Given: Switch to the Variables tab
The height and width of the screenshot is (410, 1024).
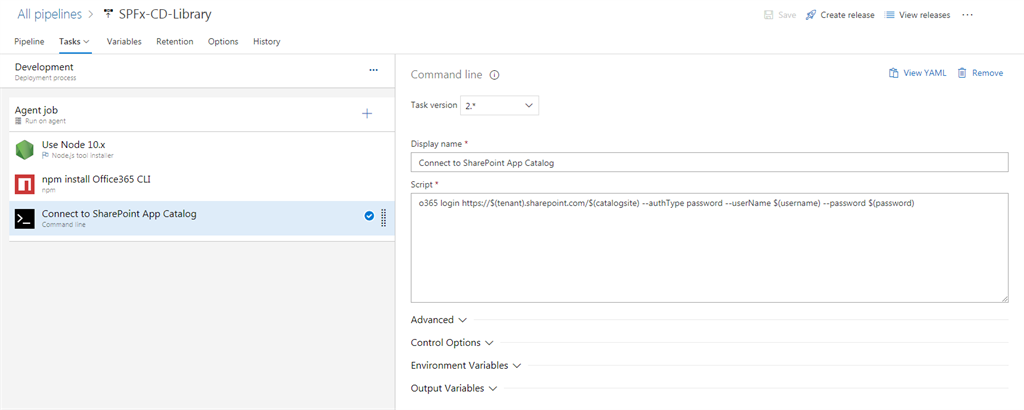Looking at the screenshot, I should pyautogui.click(x=124, y=42).
